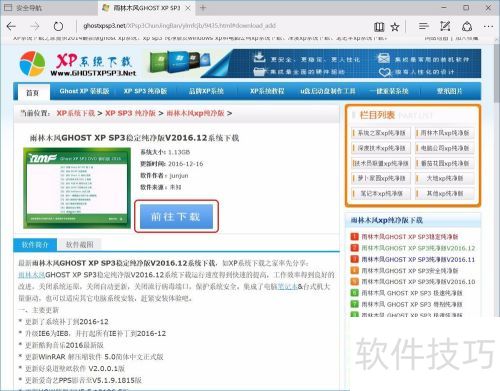Open the Ghost XP 装机版 menu item

[84, 91]
